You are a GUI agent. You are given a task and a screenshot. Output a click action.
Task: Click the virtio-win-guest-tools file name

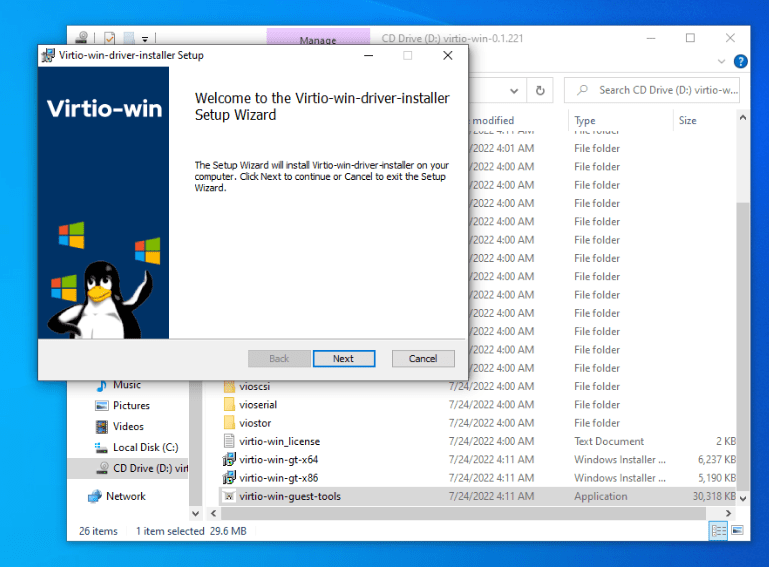click(x=290, y=496)
